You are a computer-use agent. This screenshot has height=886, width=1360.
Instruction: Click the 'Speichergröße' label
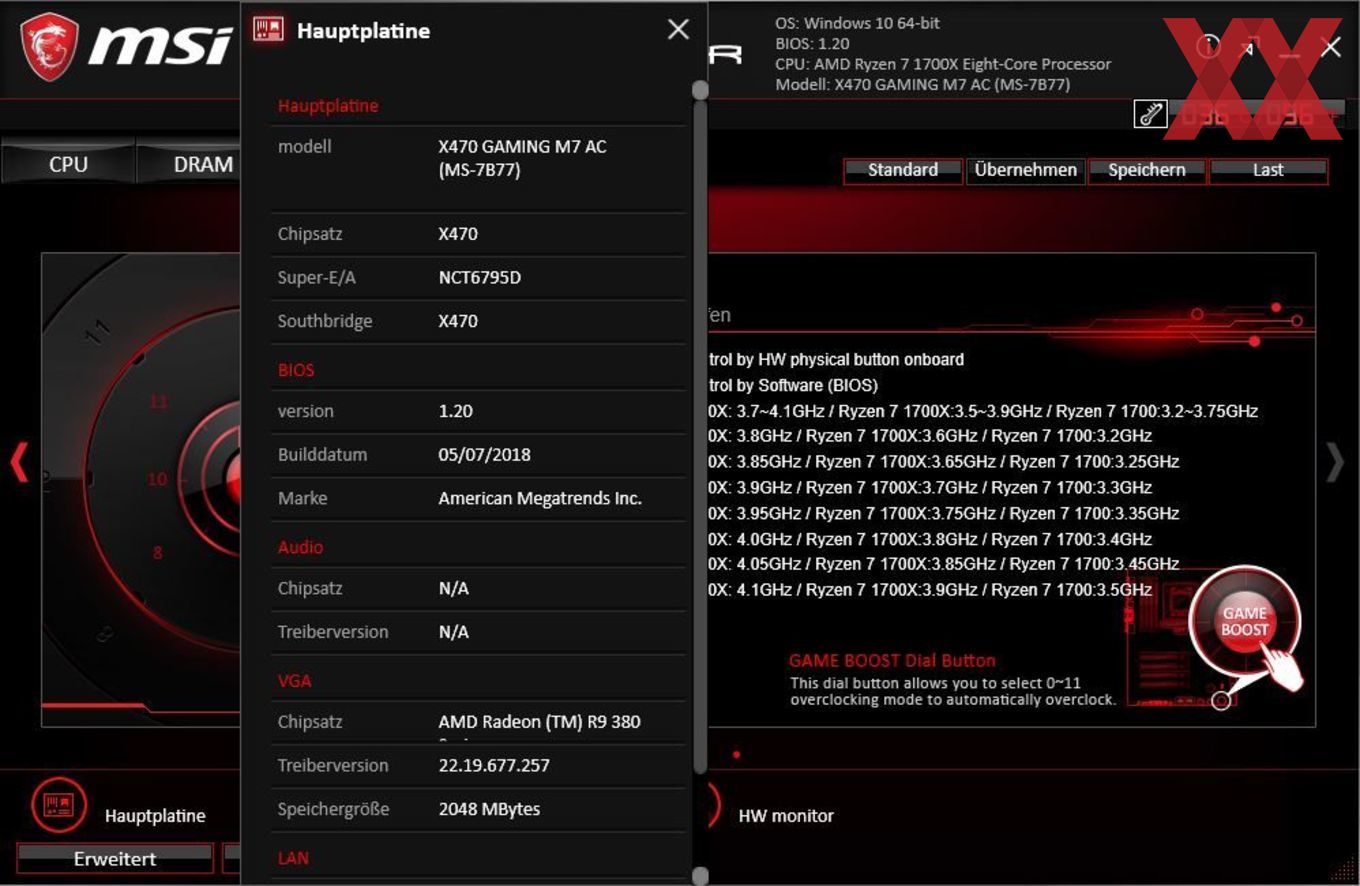333,810
